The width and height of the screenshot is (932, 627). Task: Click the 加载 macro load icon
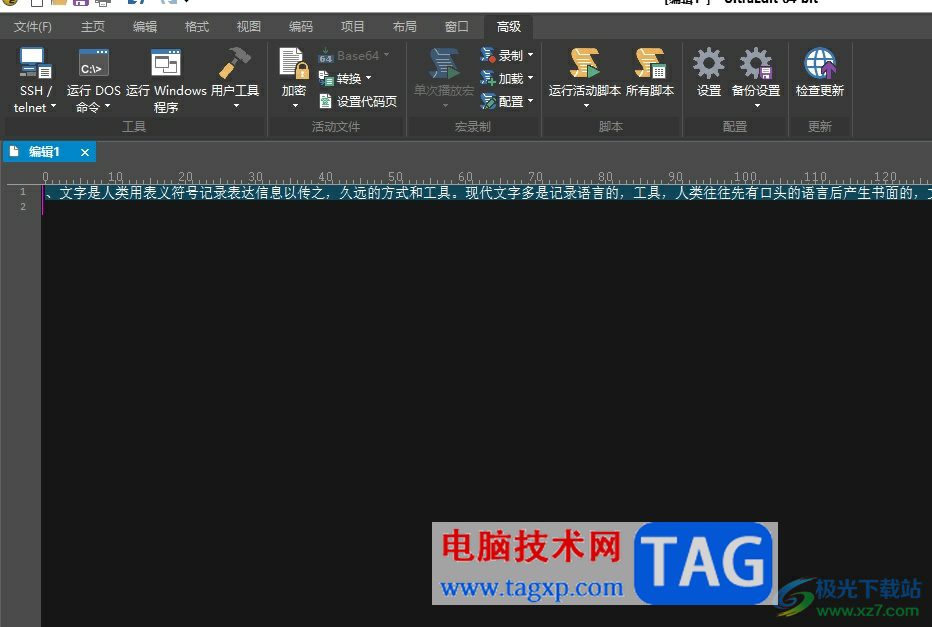click(x=487, y=78)
